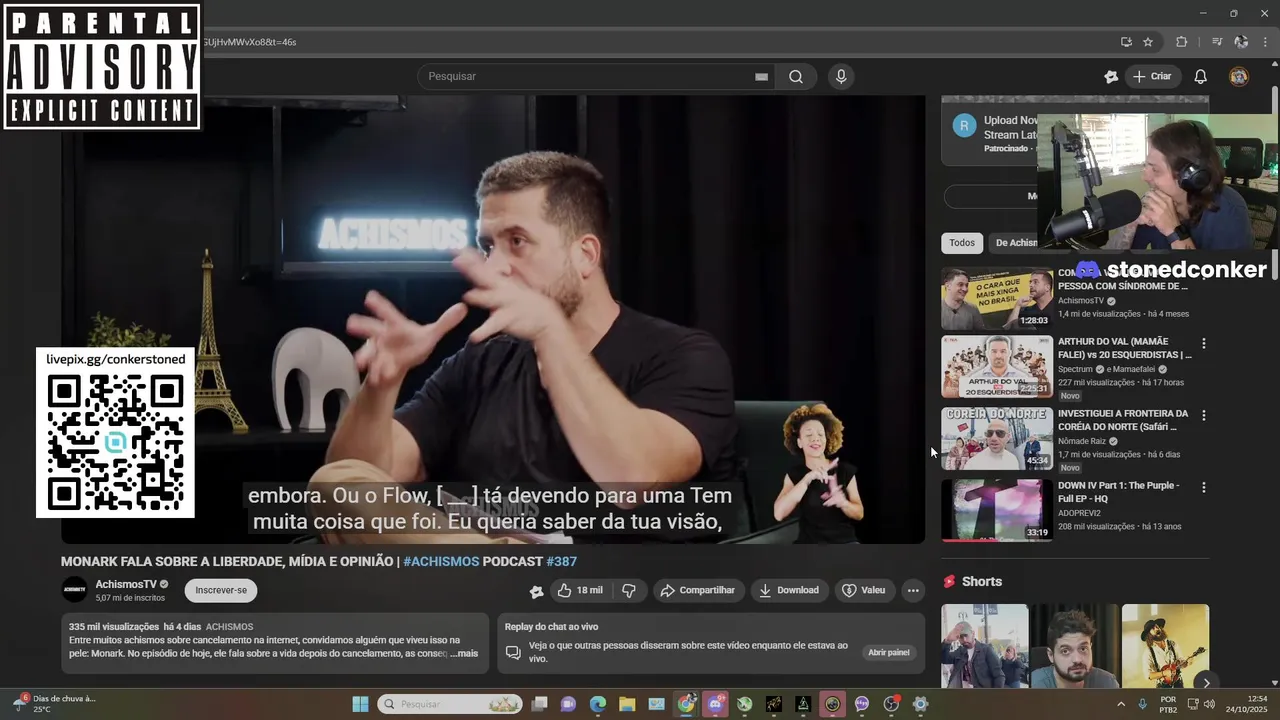Image resolution: width=1280 pixels, height=720 pixels.
Task: Open the #387 hashtag link in title
Action: click(x=561, y=562)
